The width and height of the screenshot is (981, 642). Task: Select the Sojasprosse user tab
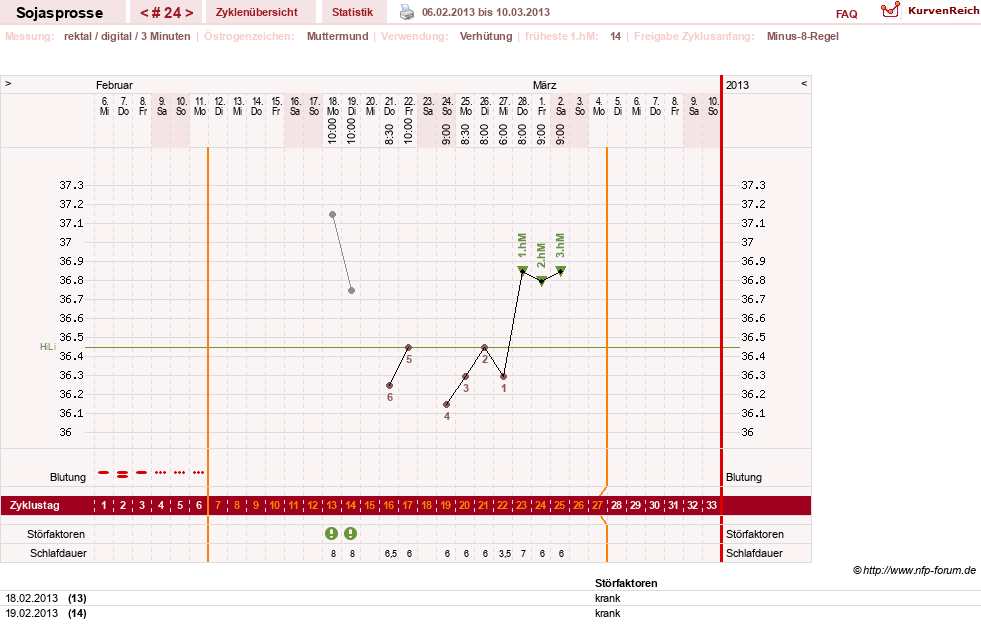pos(59,13)
